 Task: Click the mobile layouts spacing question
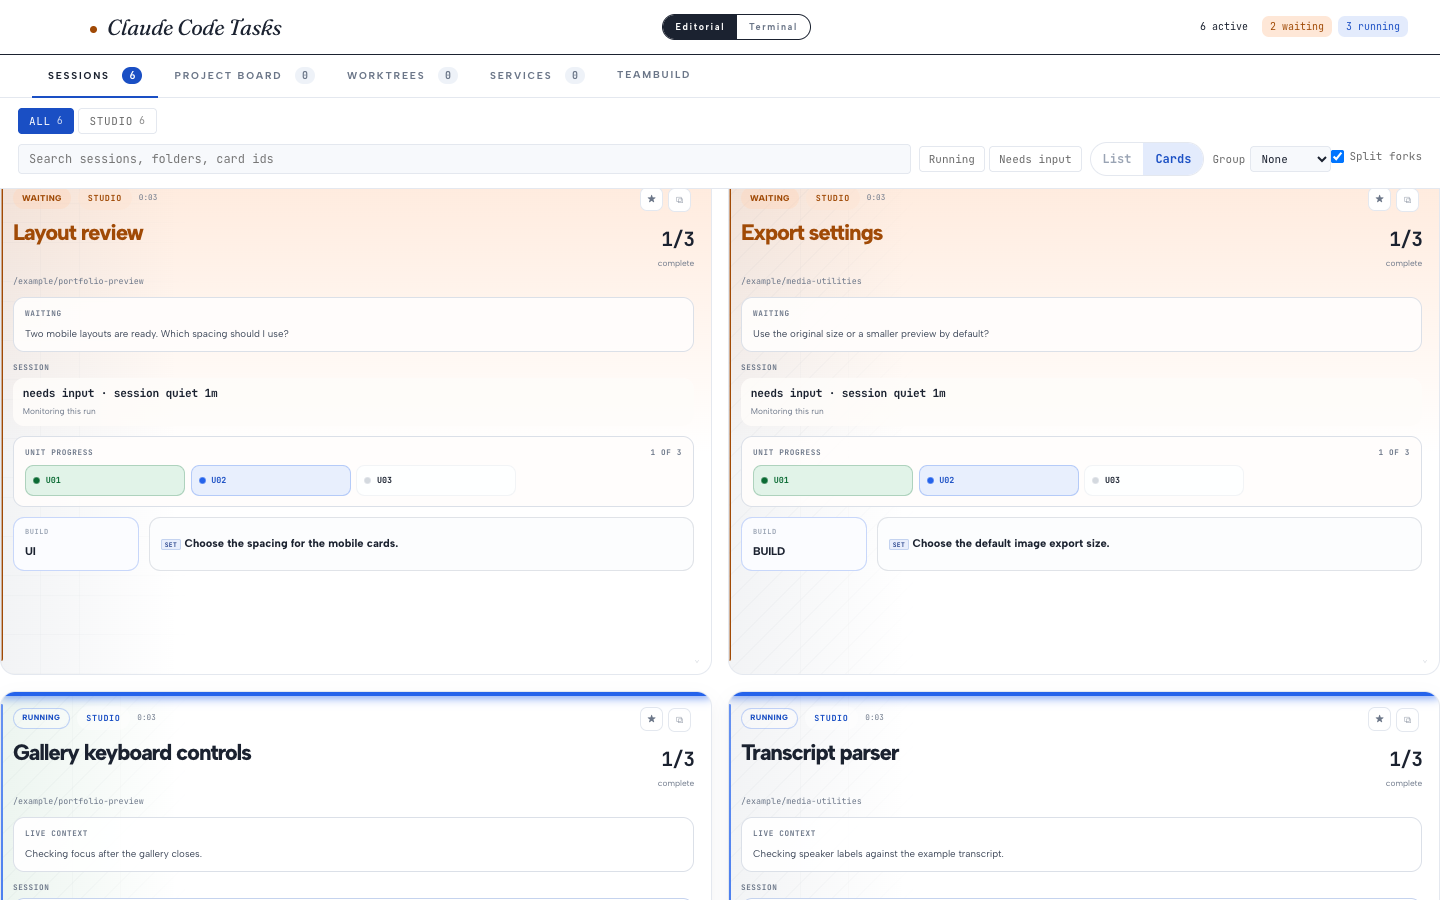(157, 334)
